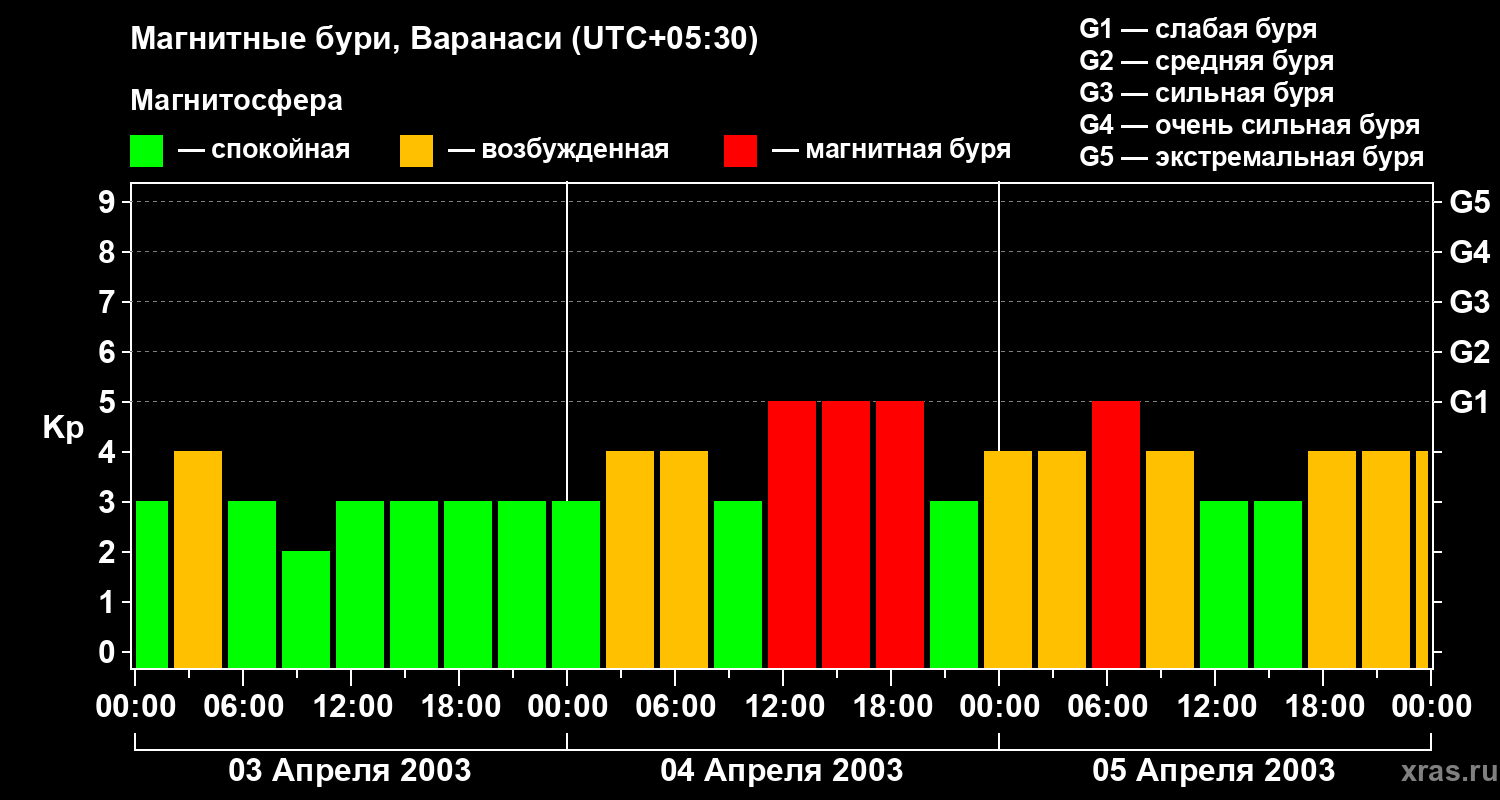Click the yellow bar right after 05 April's red bar
The image size is (1500, 800).
[x=1170, y=560]
